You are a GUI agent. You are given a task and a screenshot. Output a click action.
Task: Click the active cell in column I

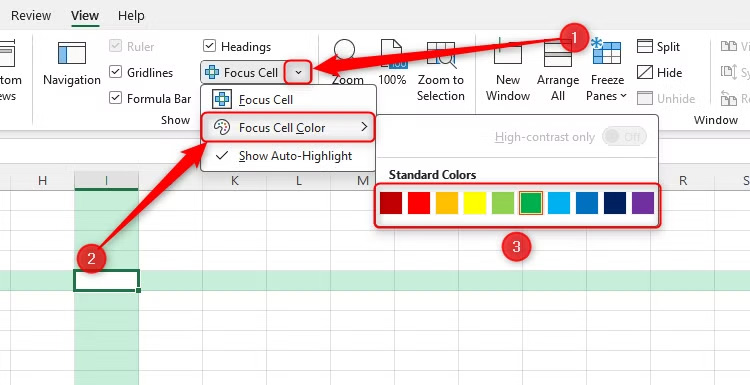106,280
